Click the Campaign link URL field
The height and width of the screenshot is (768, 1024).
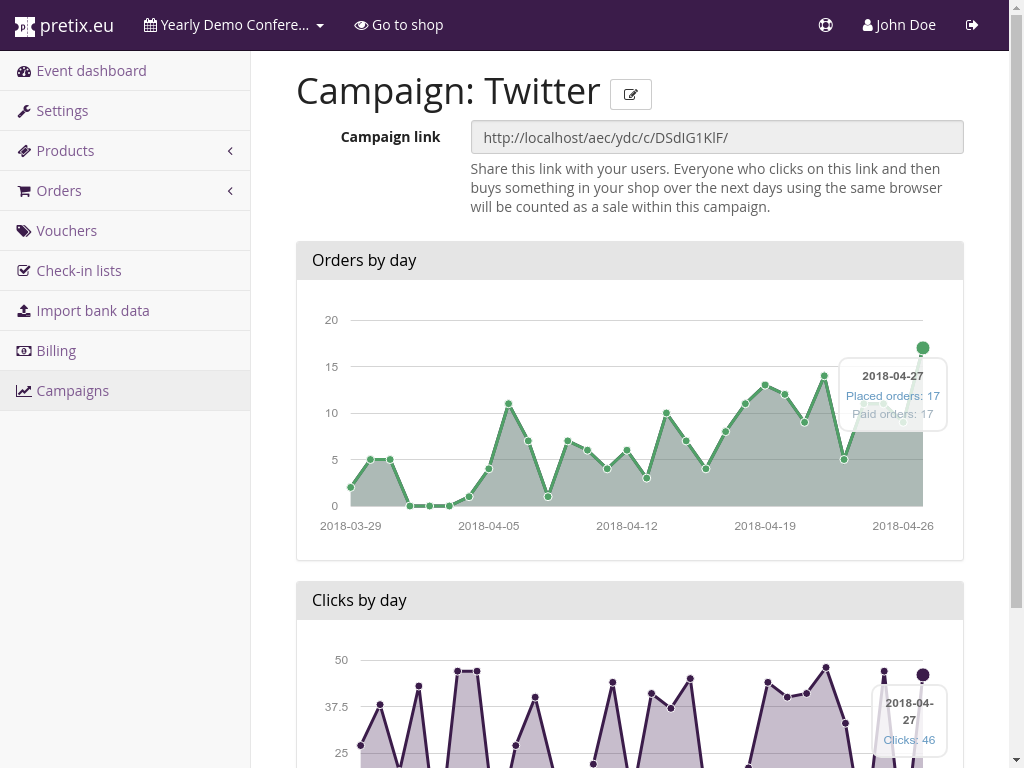pos(717,137)
